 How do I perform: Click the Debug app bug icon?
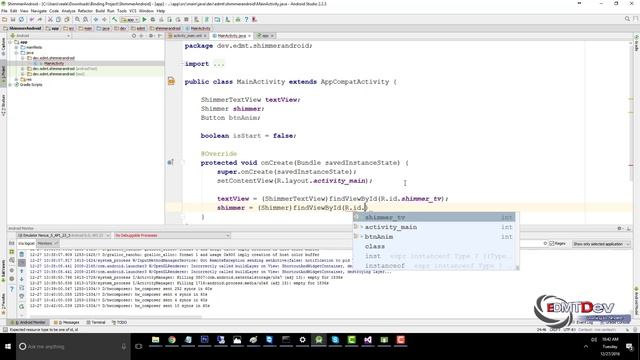coord(153,20)
